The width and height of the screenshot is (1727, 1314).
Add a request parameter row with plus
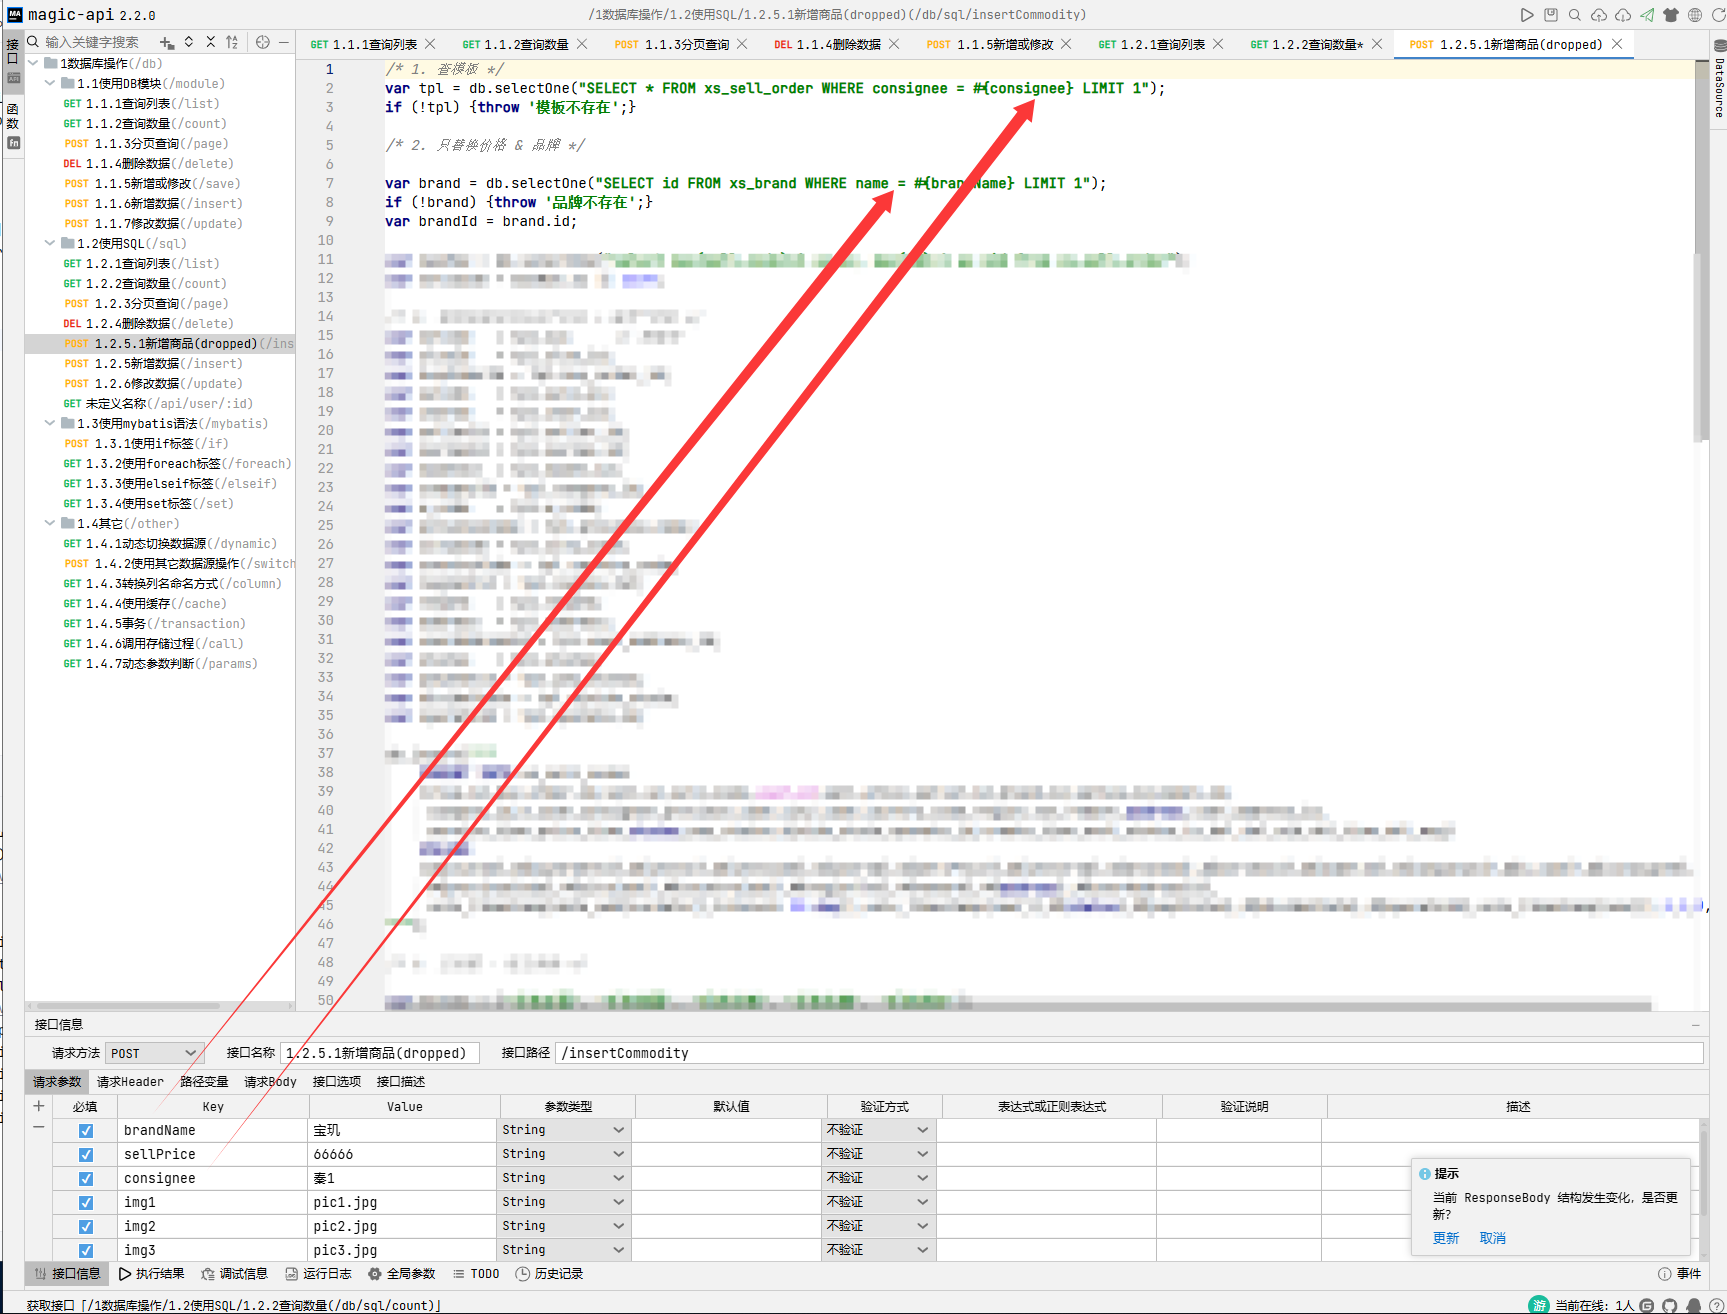click(39, 1106)
